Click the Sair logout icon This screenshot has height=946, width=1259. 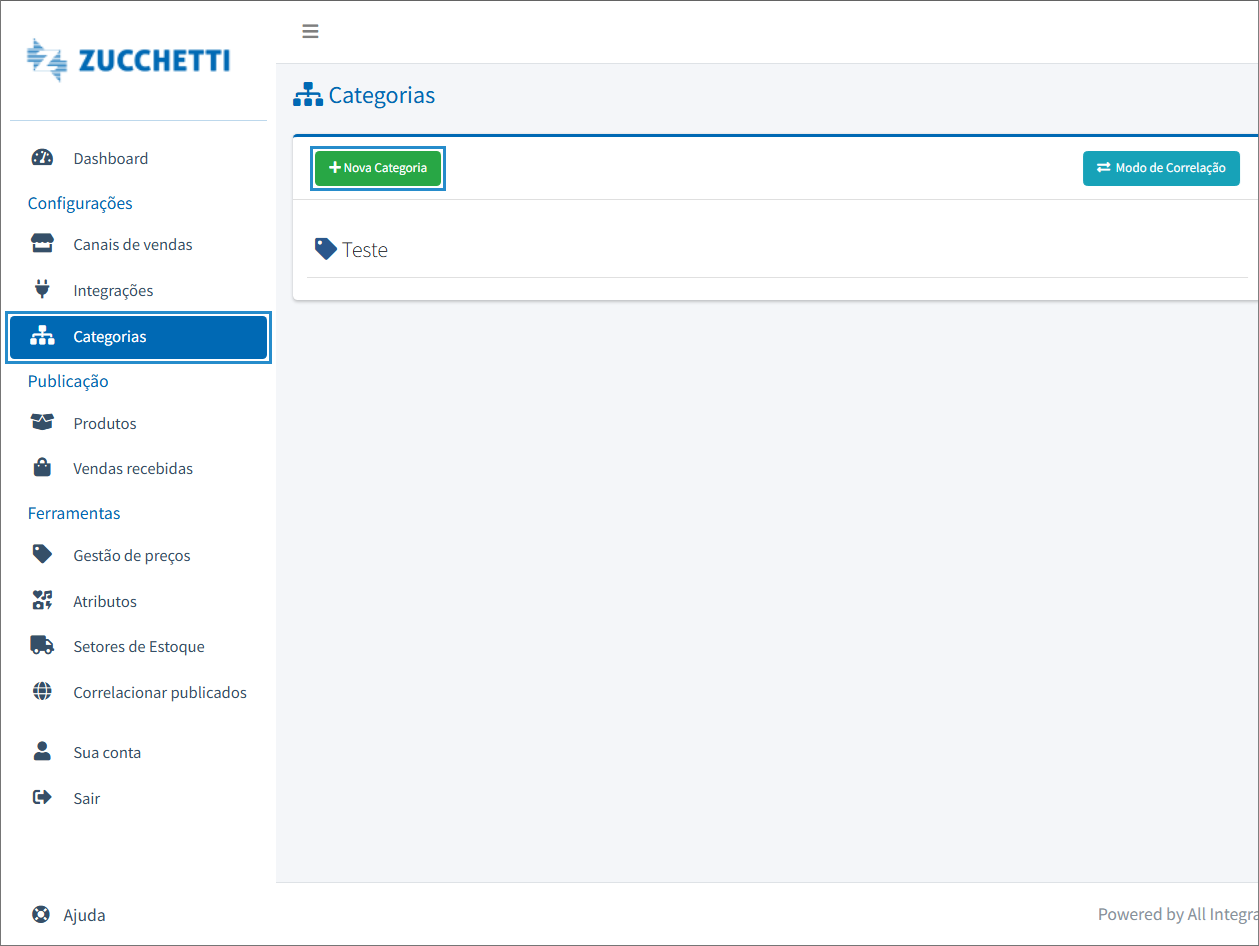click(x=42, y=798)
